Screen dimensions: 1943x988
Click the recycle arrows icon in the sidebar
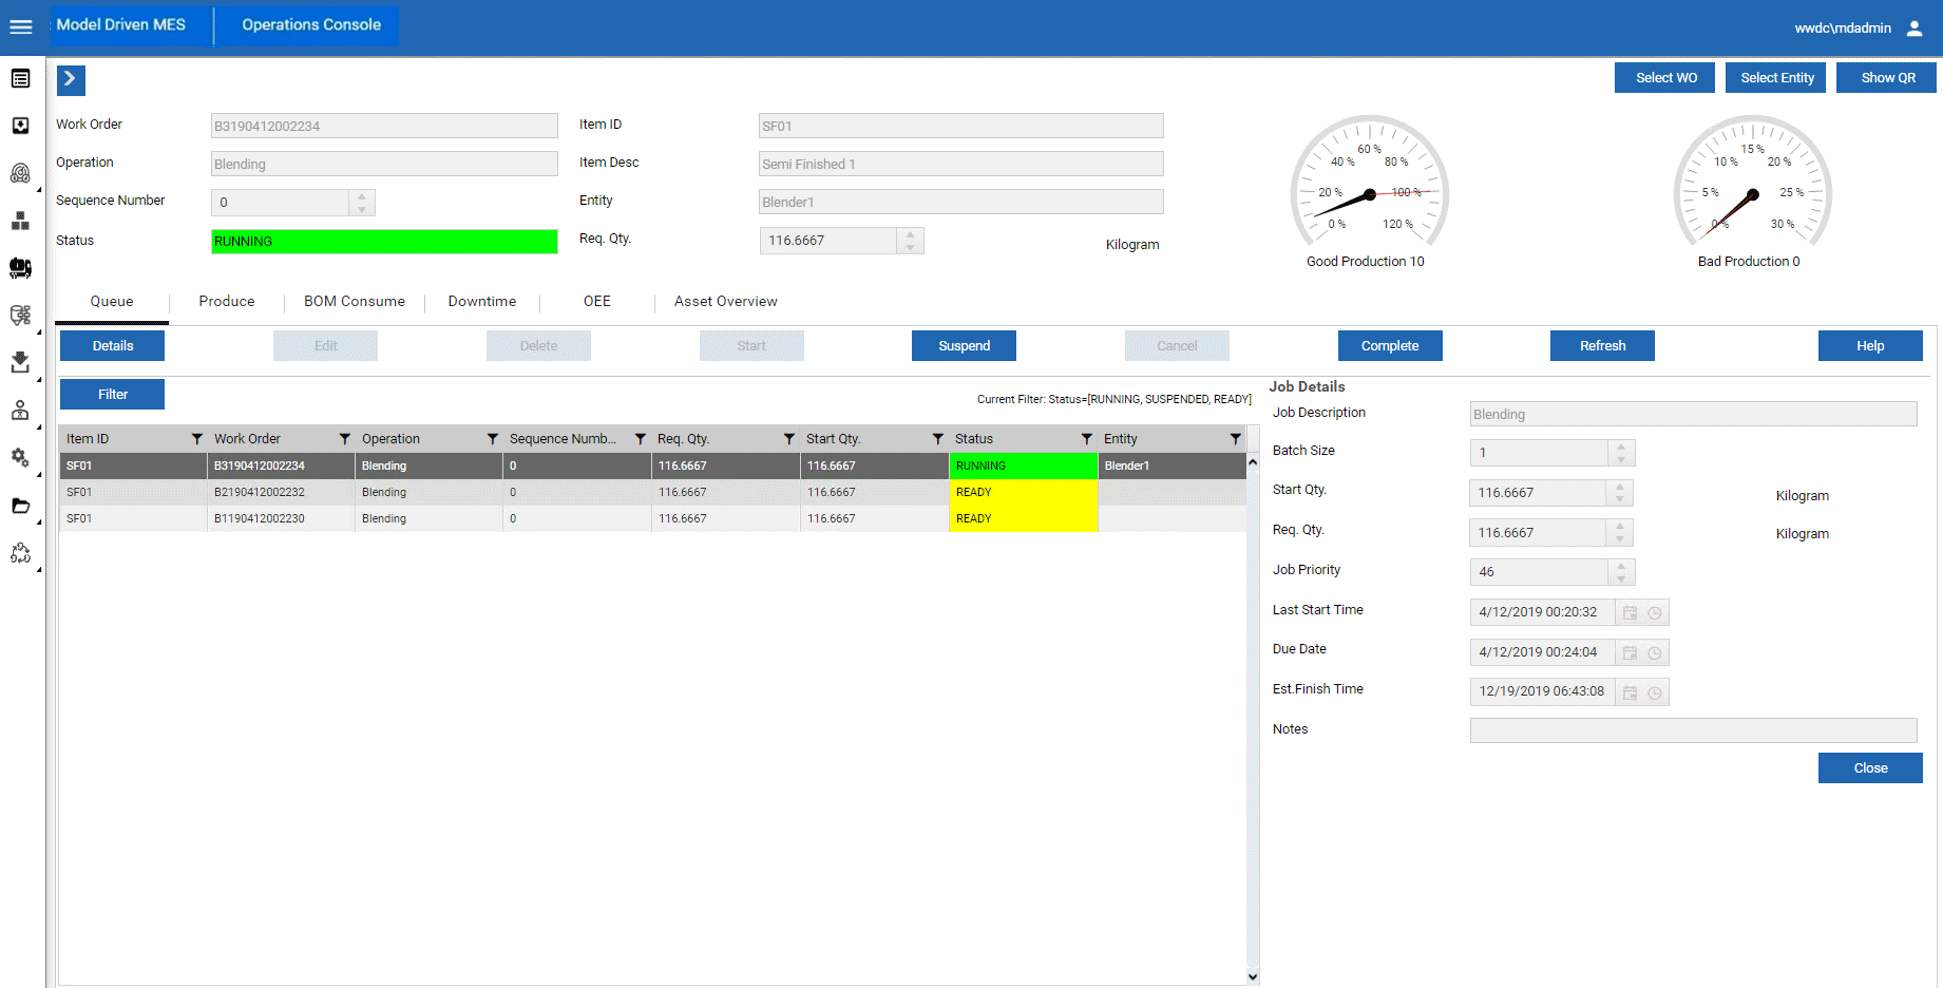tap(21, 553)
